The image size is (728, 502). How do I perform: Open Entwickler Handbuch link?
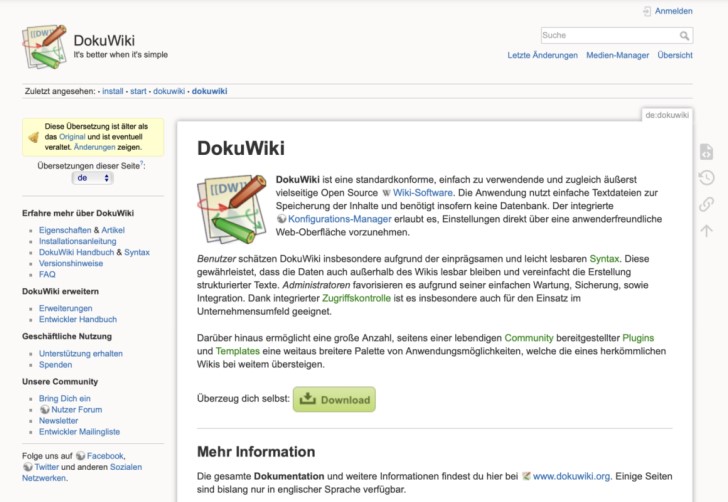(78, 319)
